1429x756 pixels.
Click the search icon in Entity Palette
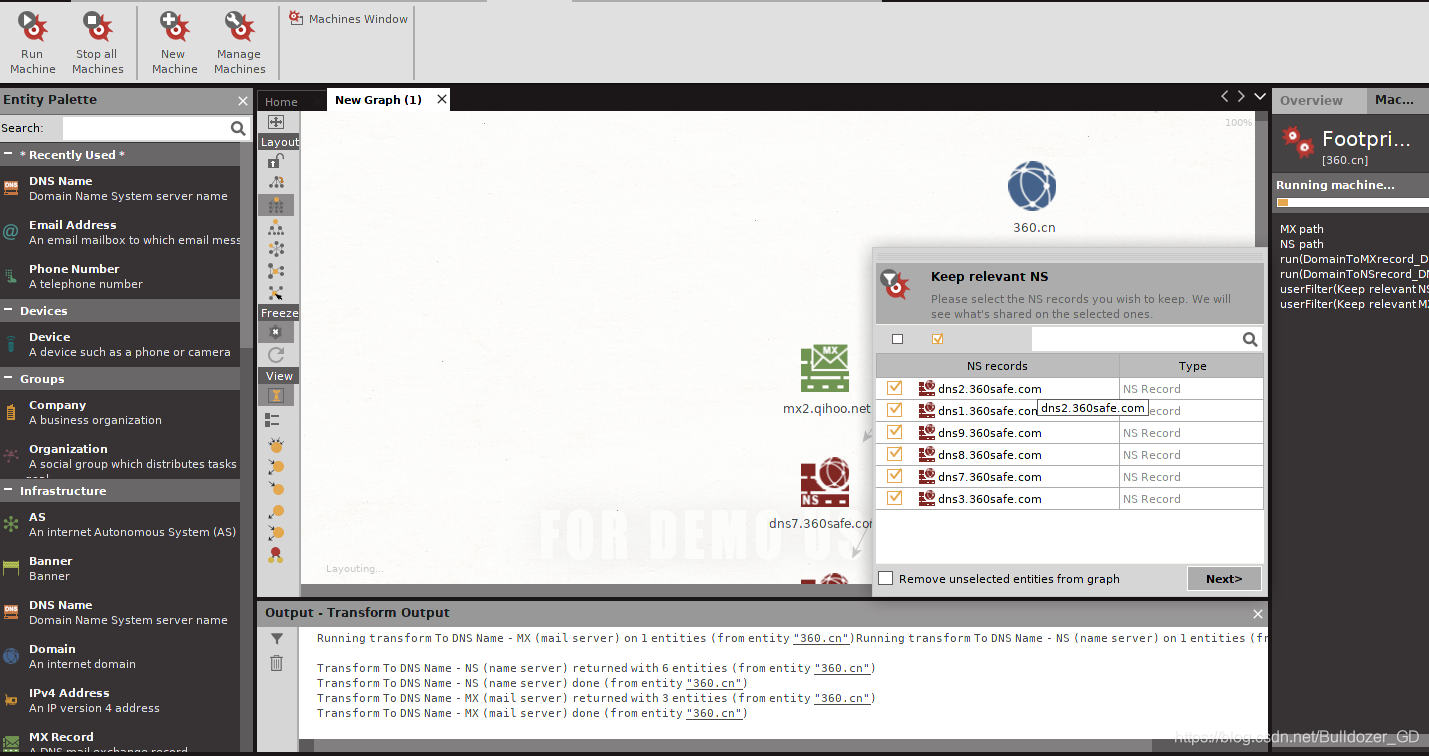(238, 128)
